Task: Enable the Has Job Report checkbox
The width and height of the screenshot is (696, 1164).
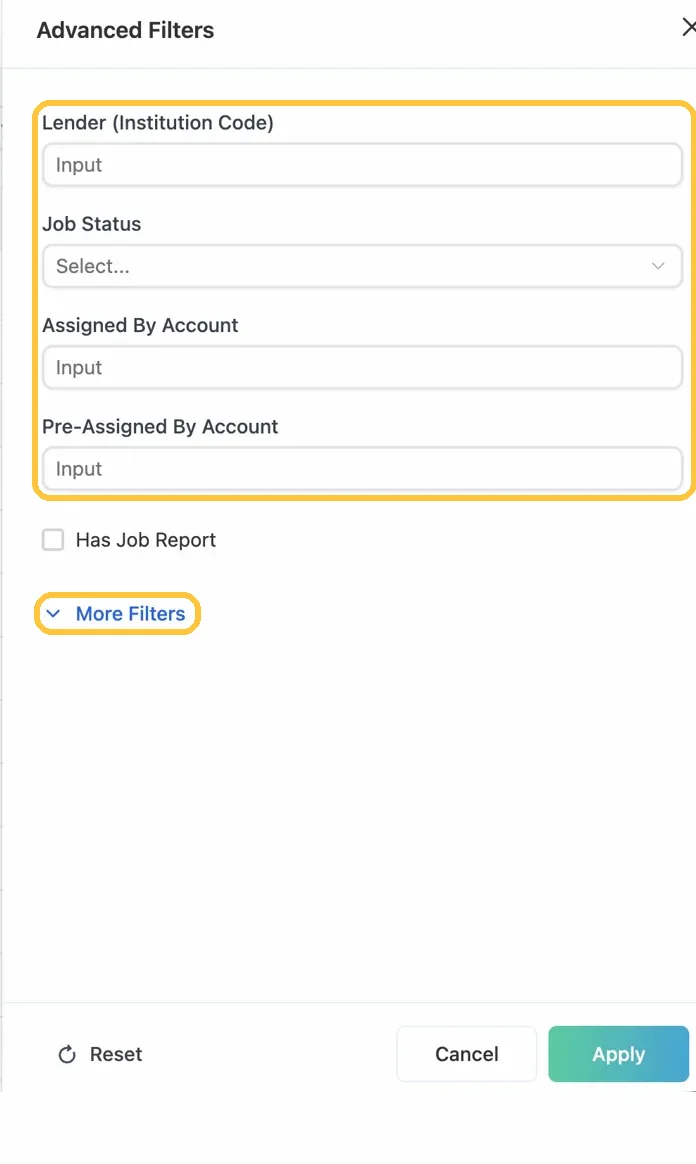Action: pyautogui.click(x=53, y=540)
